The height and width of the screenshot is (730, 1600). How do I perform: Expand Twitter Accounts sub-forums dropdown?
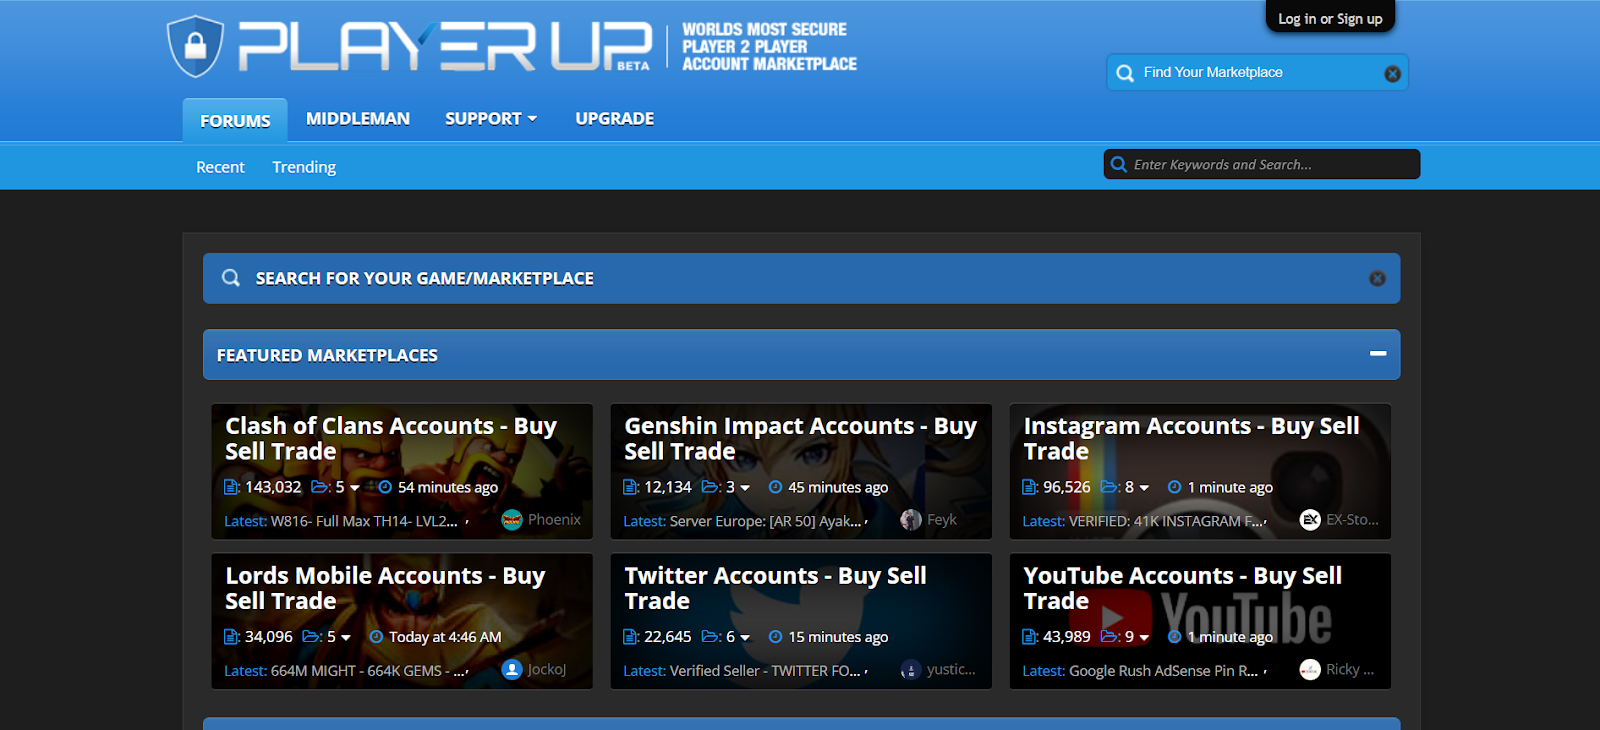click(745, 638)
